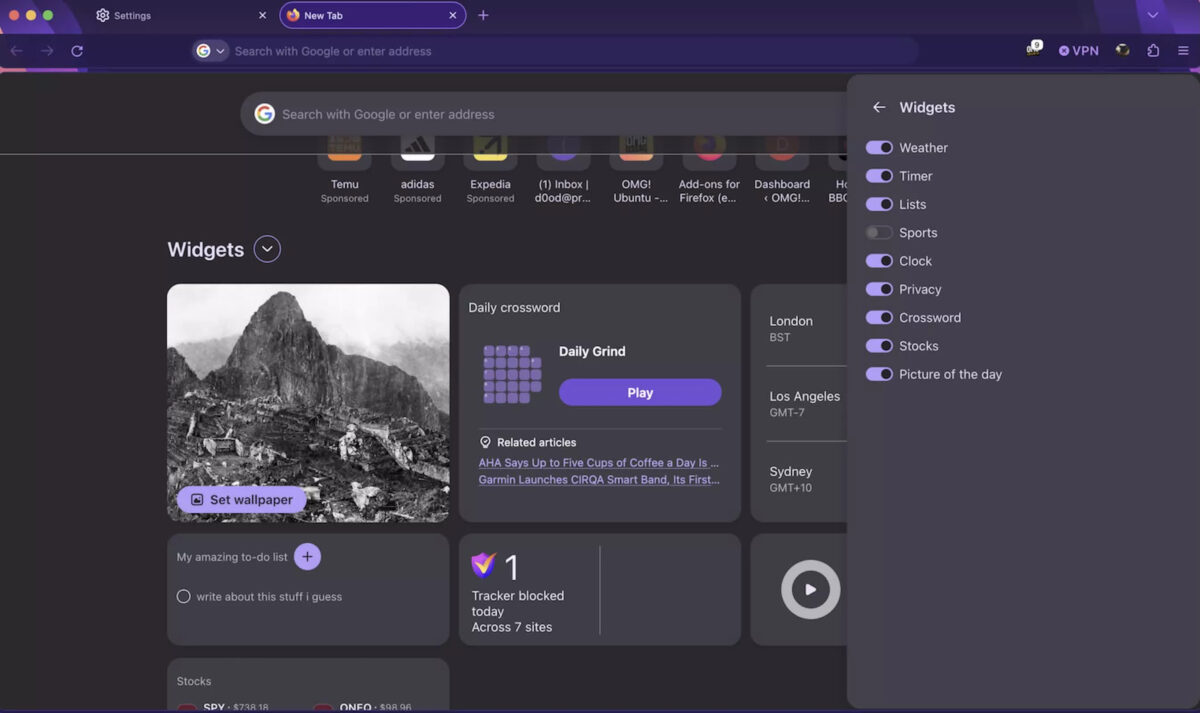
Task: Reload the current page
Action: (x=77, y=51)
